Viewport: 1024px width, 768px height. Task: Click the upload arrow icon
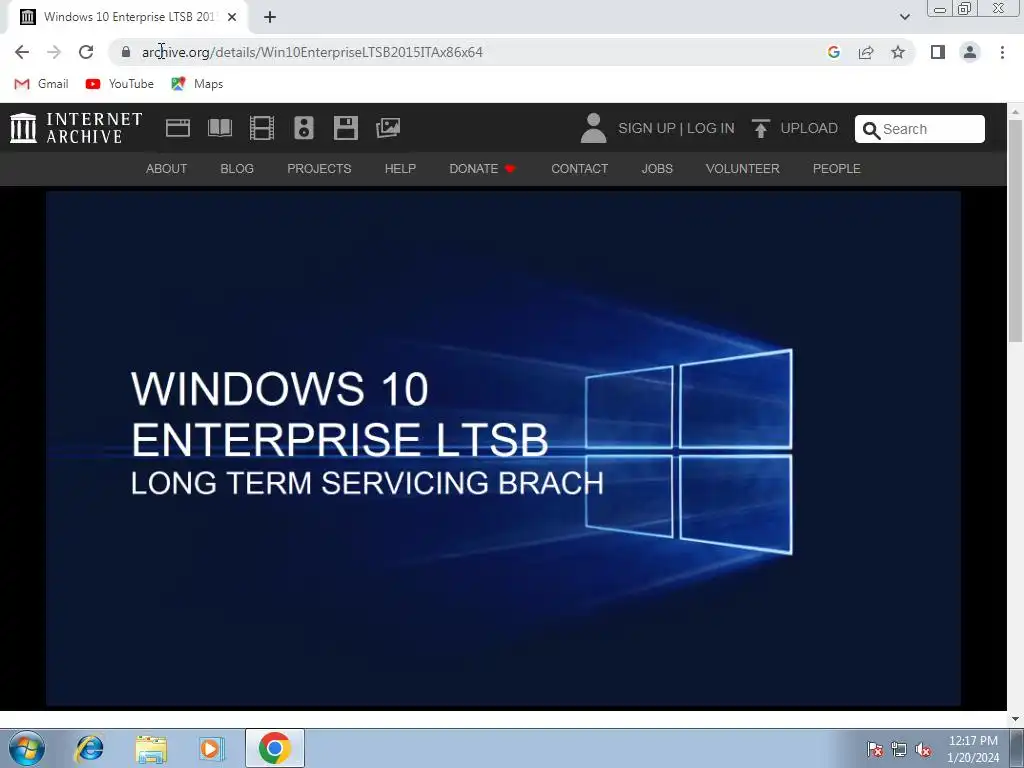pos(760,128)
